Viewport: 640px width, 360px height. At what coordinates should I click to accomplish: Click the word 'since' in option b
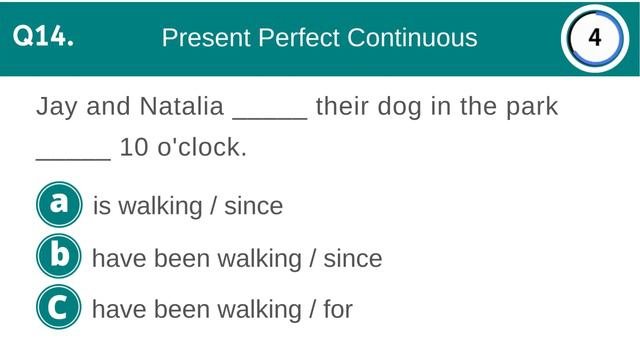tap(353, 258)
